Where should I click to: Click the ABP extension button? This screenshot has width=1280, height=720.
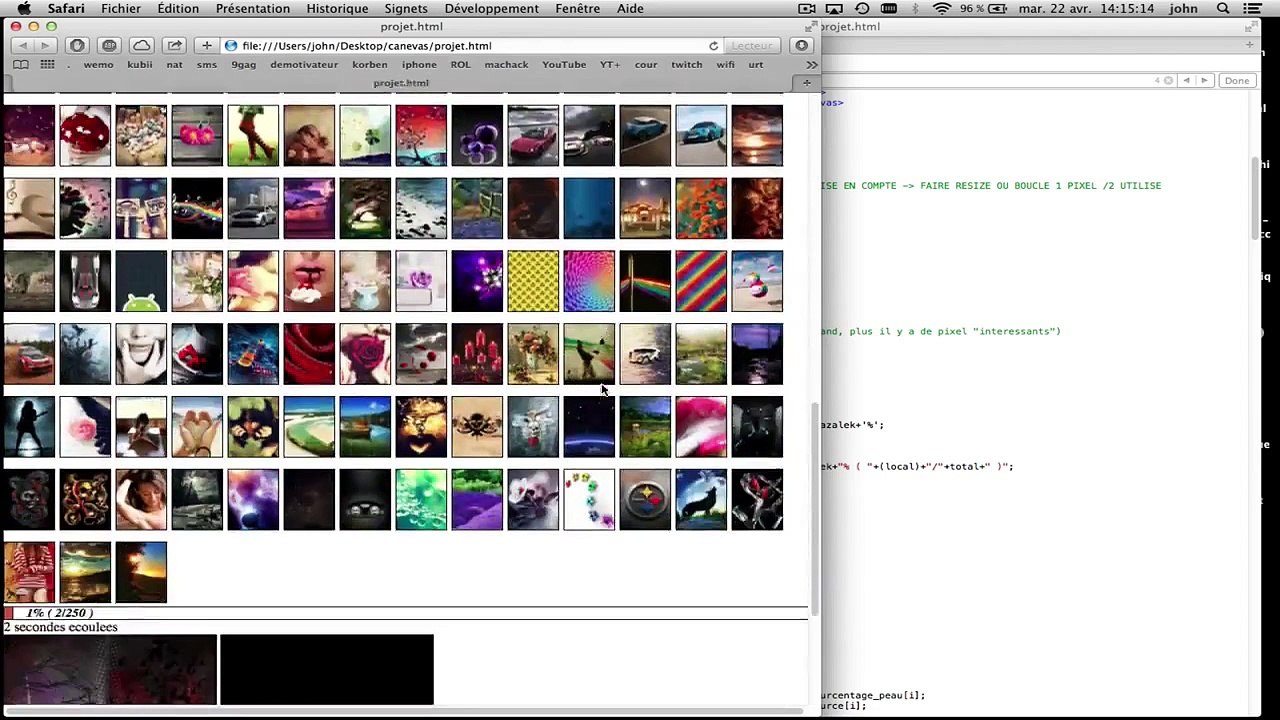click(x=109, y=46)
